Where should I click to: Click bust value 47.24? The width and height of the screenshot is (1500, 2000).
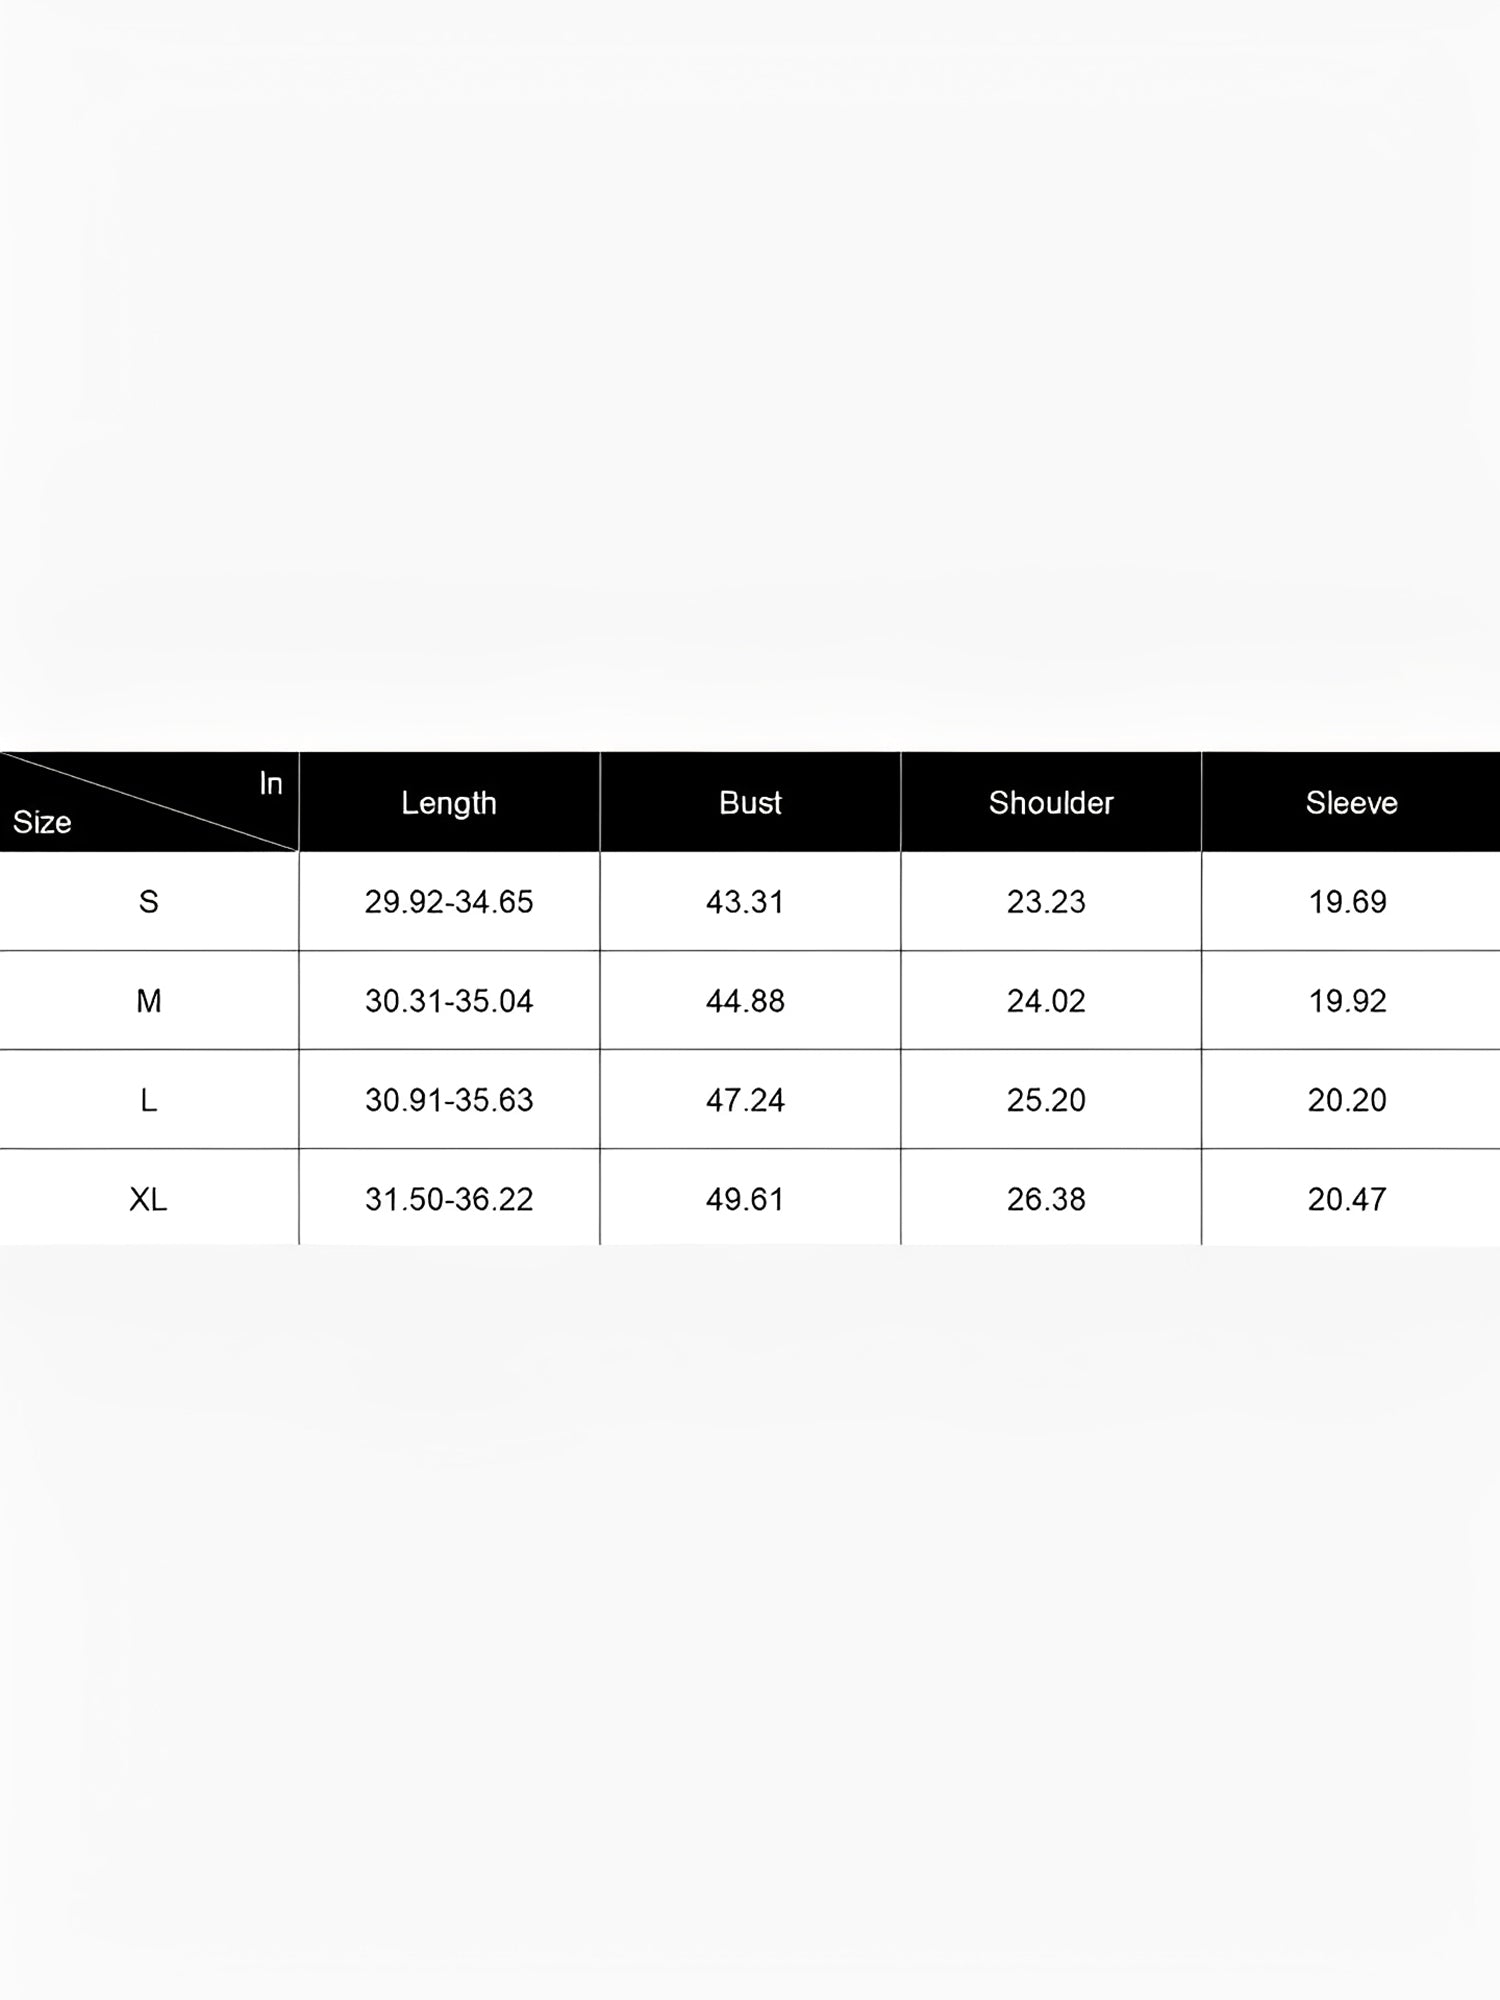(745, 1100)
